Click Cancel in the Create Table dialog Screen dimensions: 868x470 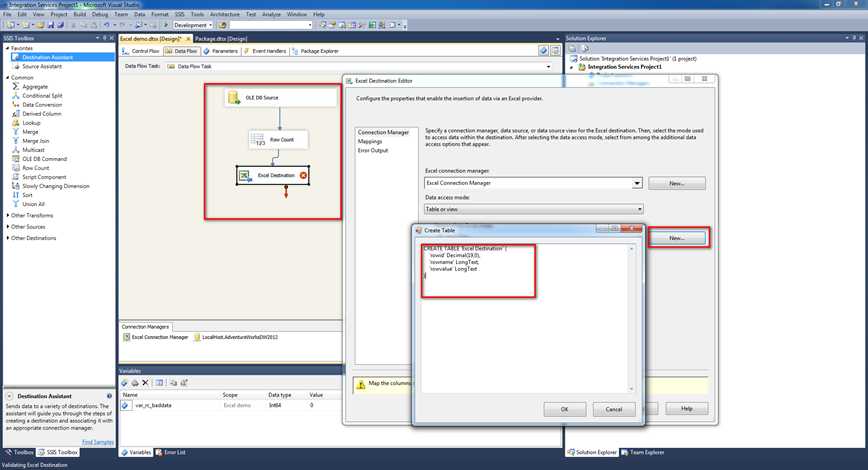tap(614, 409)
